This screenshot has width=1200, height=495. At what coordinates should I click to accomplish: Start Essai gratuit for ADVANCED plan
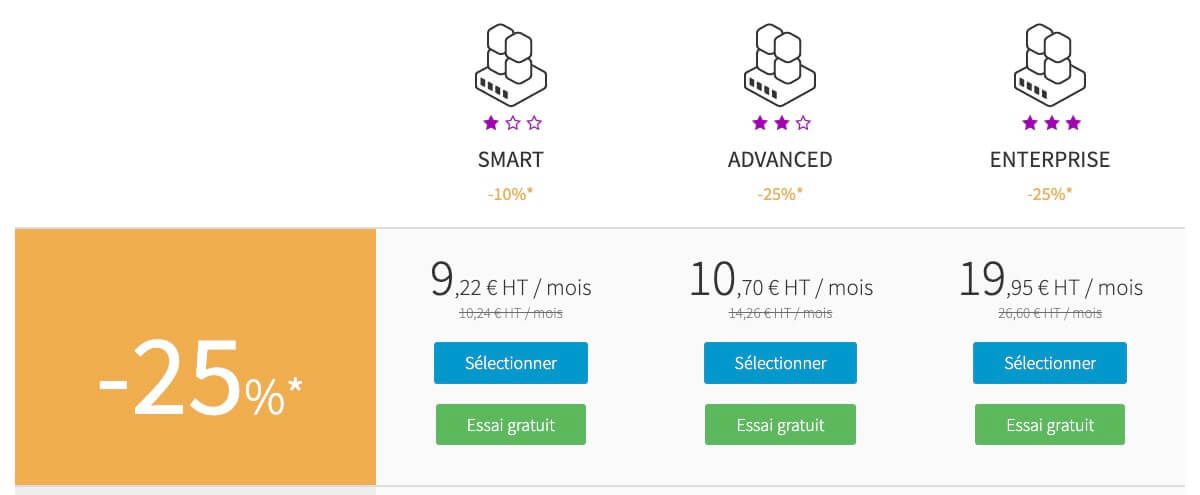[780, 425]
